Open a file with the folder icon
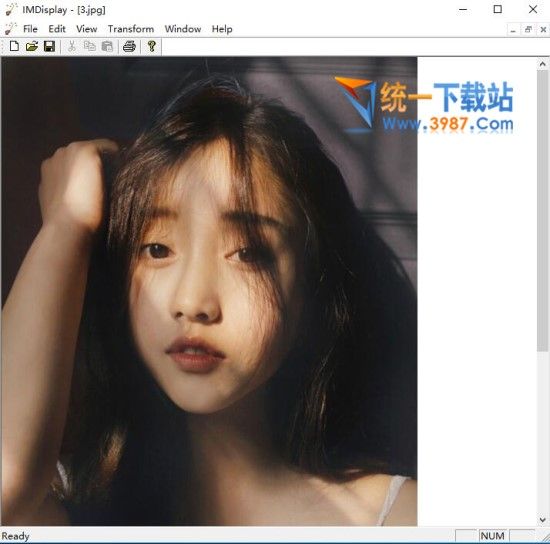This screenshot has width=550, height=544. 32,46
